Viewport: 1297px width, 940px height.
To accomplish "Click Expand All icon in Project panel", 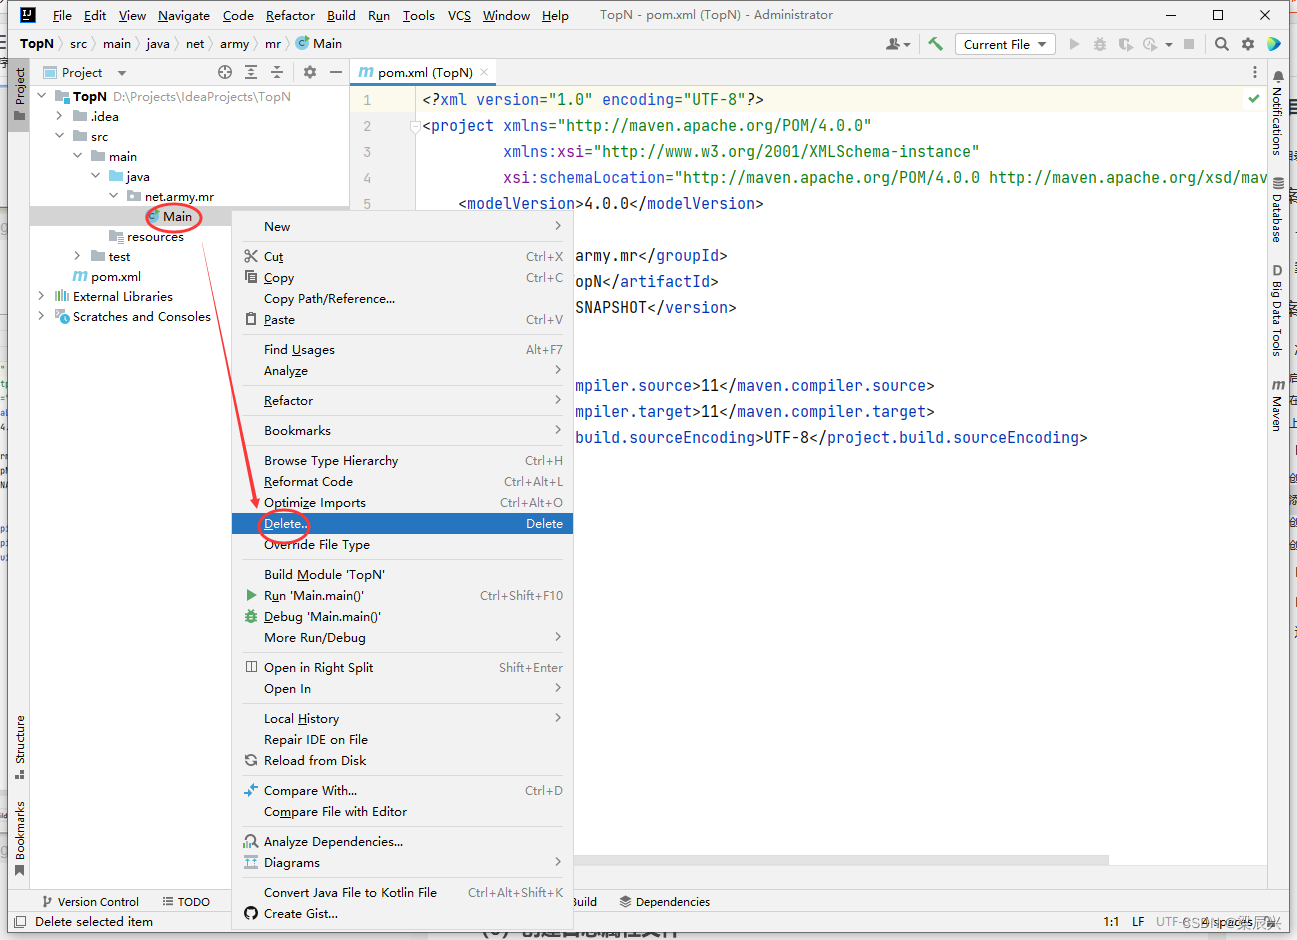I will pyautogui.click(x=251, y=72).
